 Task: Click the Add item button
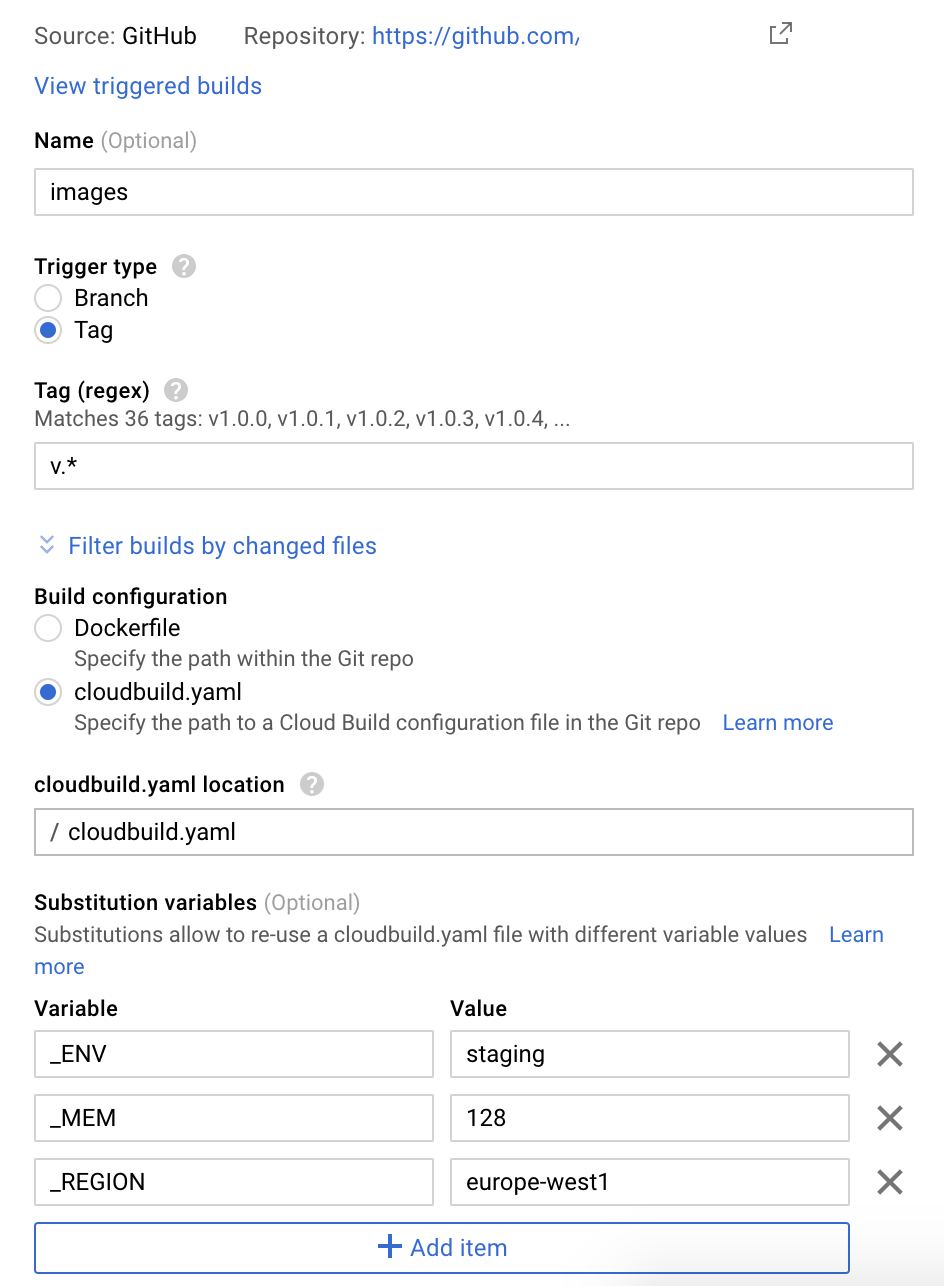(x=442, y=1247)
